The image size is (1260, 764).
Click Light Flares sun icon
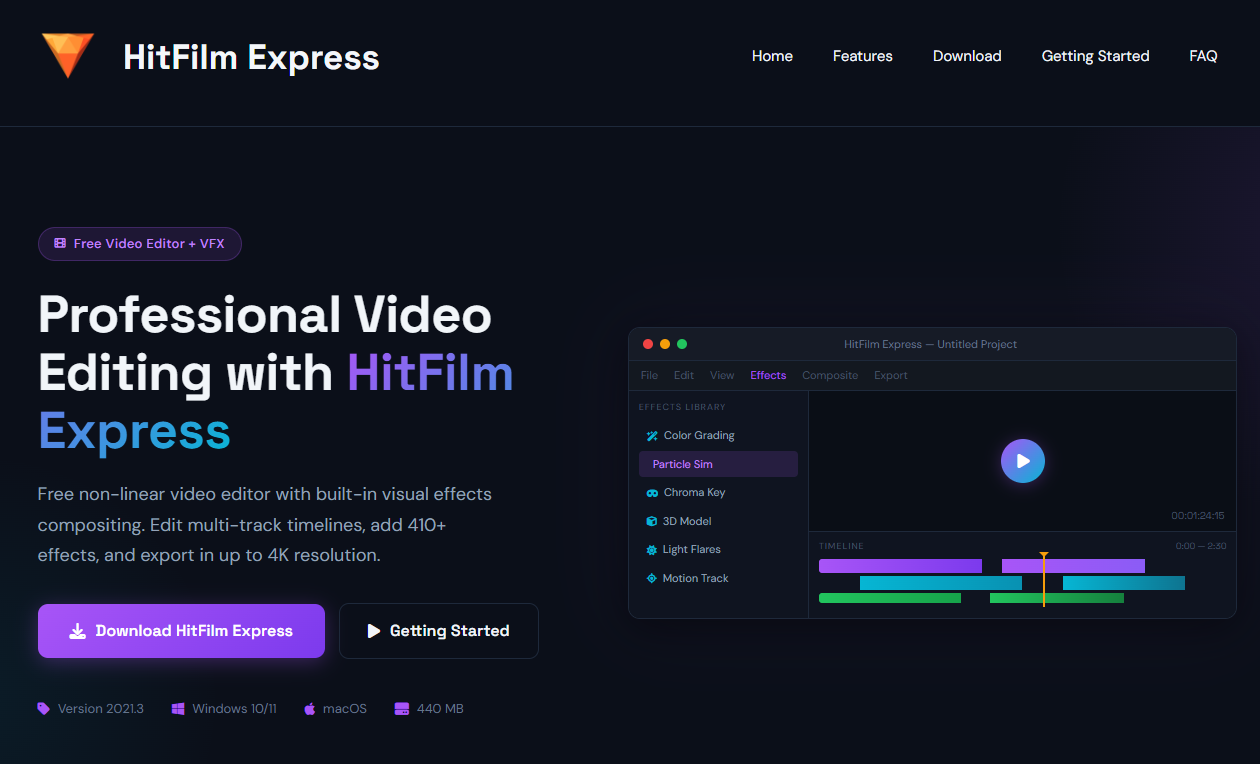(652, 550)
